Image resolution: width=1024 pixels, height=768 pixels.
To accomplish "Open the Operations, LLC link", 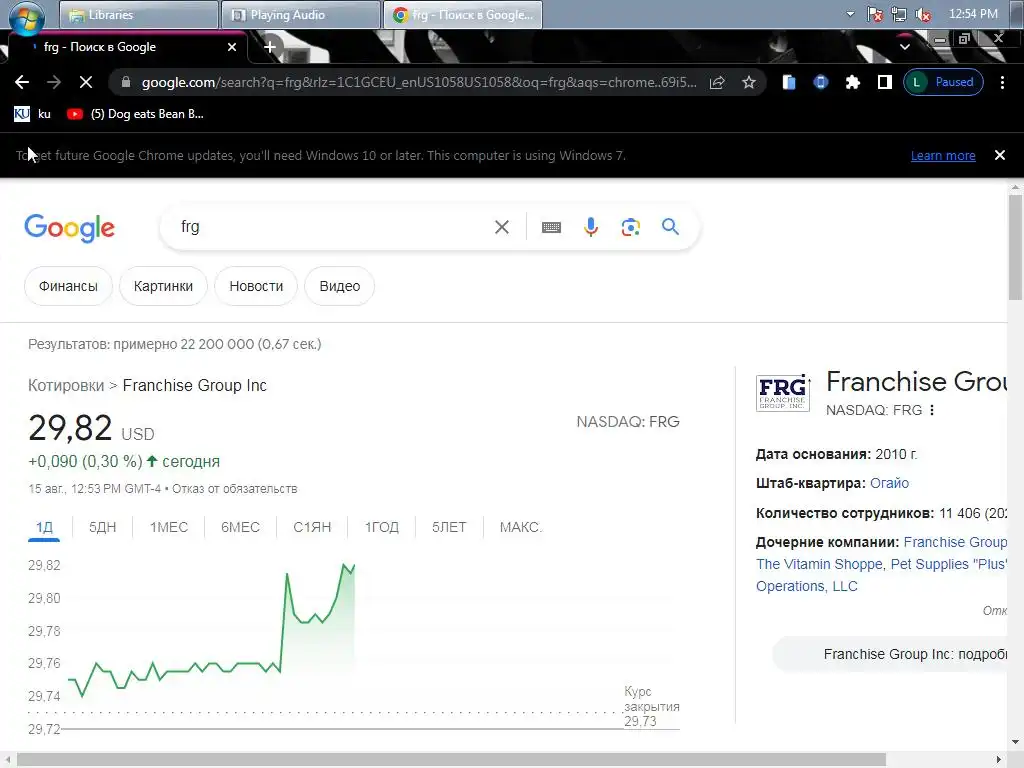I will pos(807,586).
